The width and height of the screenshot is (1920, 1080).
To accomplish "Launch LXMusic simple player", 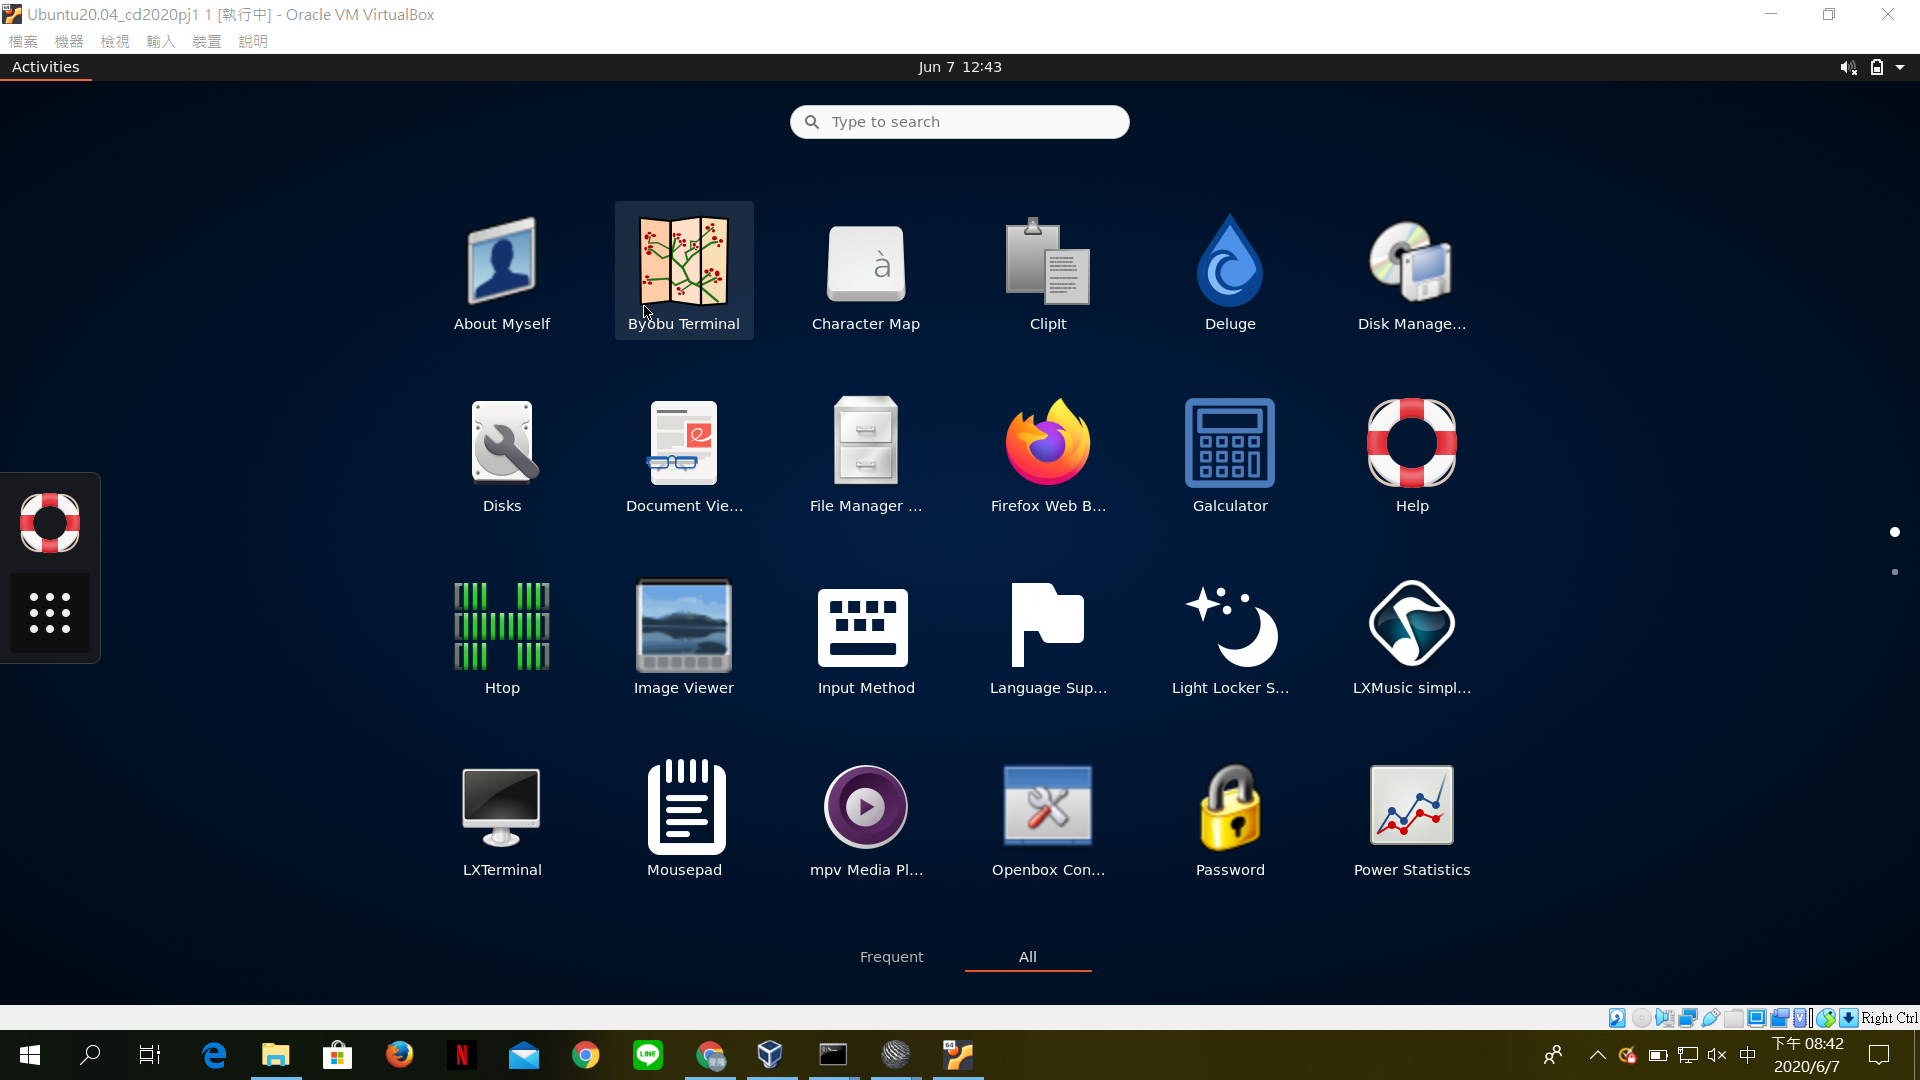I will 1412,634.
